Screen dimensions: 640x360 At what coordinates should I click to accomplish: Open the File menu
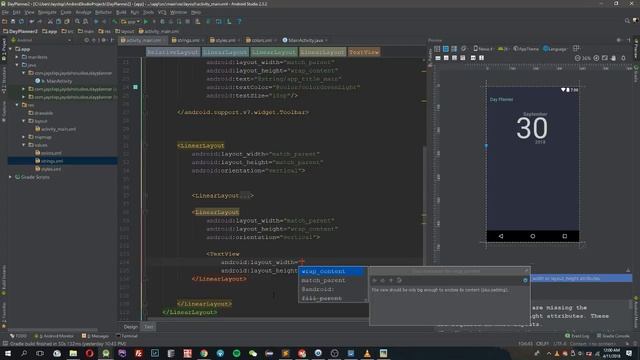tap(5, 12)
